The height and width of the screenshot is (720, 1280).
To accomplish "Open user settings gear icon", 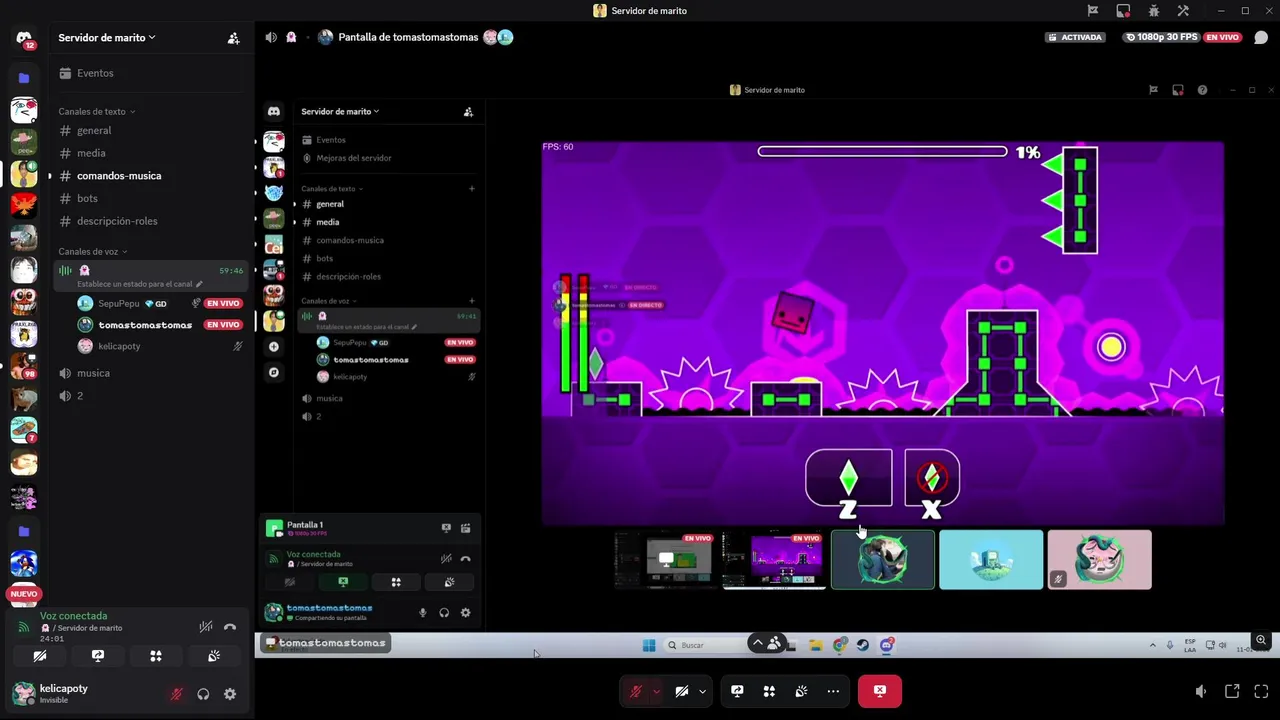I will (x=230, y=694).
